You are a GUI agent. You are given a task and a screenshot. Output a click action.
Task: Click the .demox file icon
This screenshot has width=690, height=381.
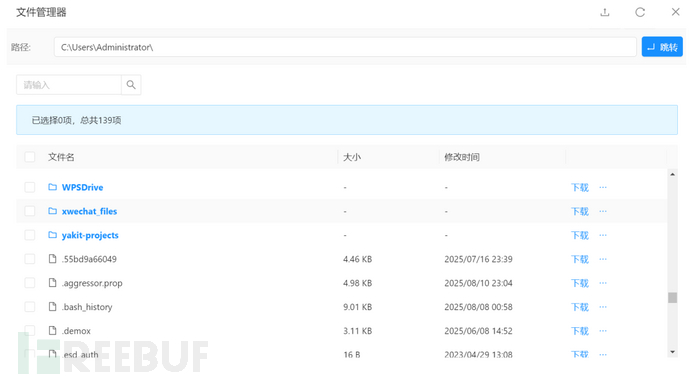[x=52, y=330]
